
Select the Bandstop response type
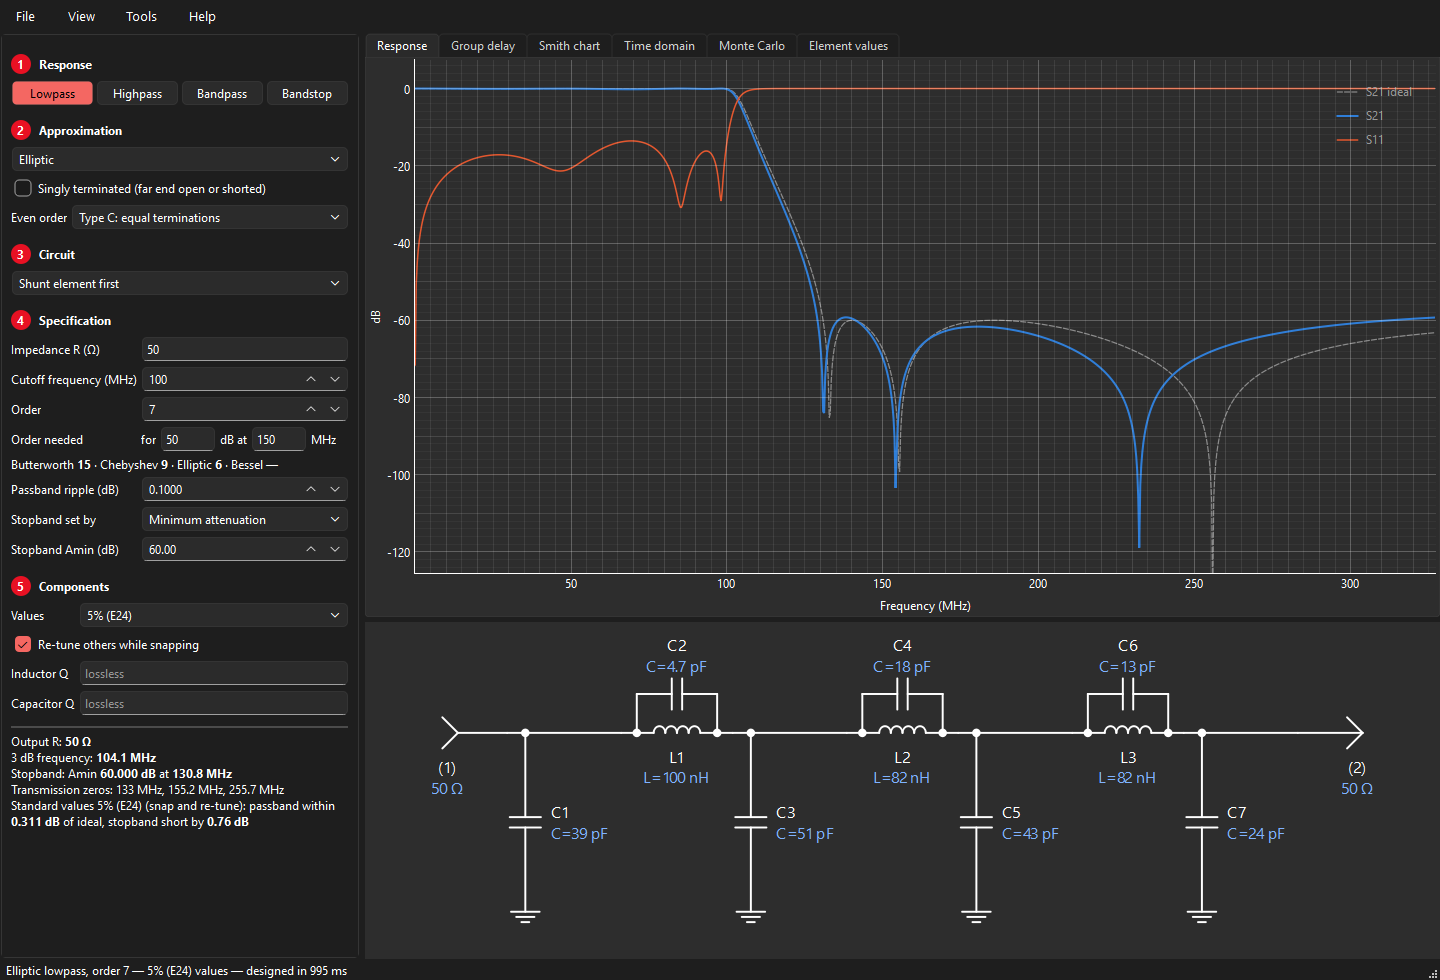pyautogui.click(x=307, y=93)
